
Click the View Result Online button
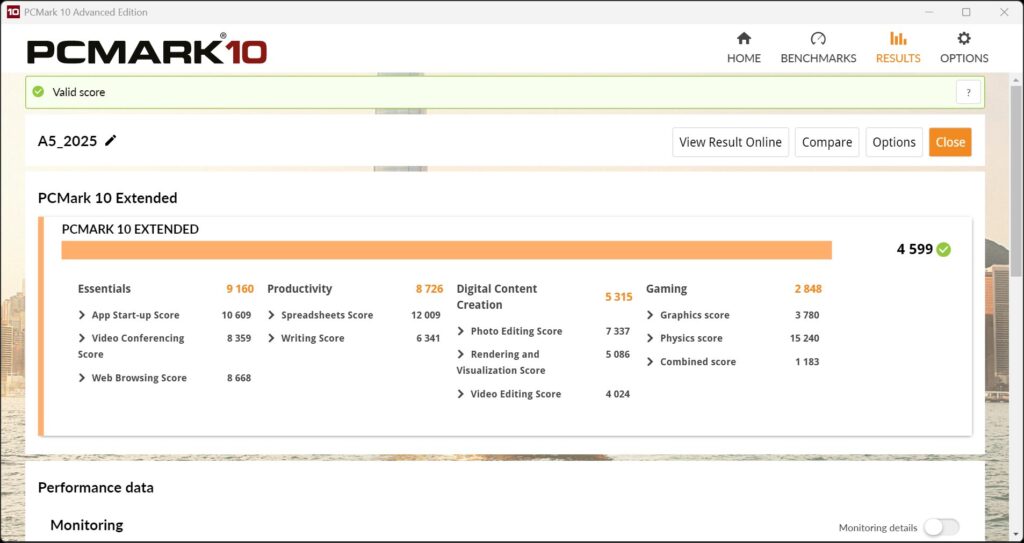(x=730, y=142)
